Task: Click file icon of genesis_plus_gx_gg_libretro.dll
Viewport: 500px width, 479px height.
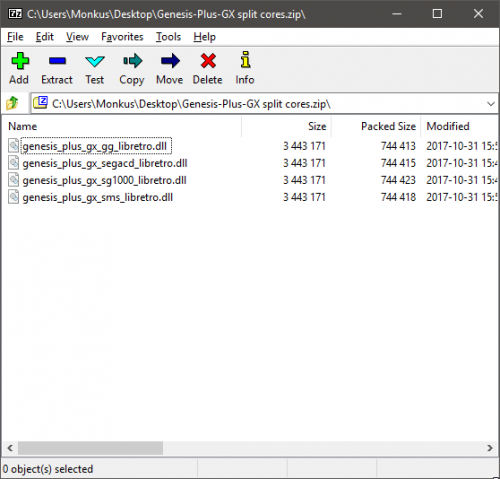Action: click(x=14, y=146)
